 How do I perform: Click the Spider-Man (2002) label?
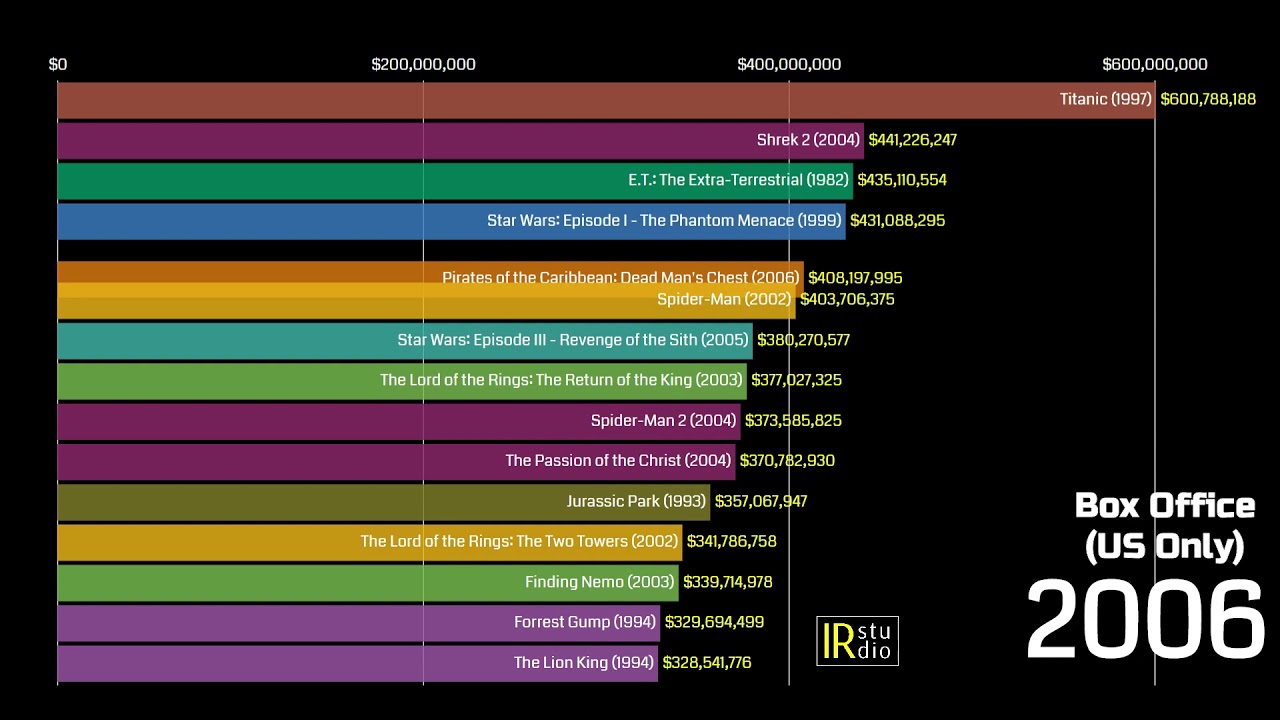[726, 299]
